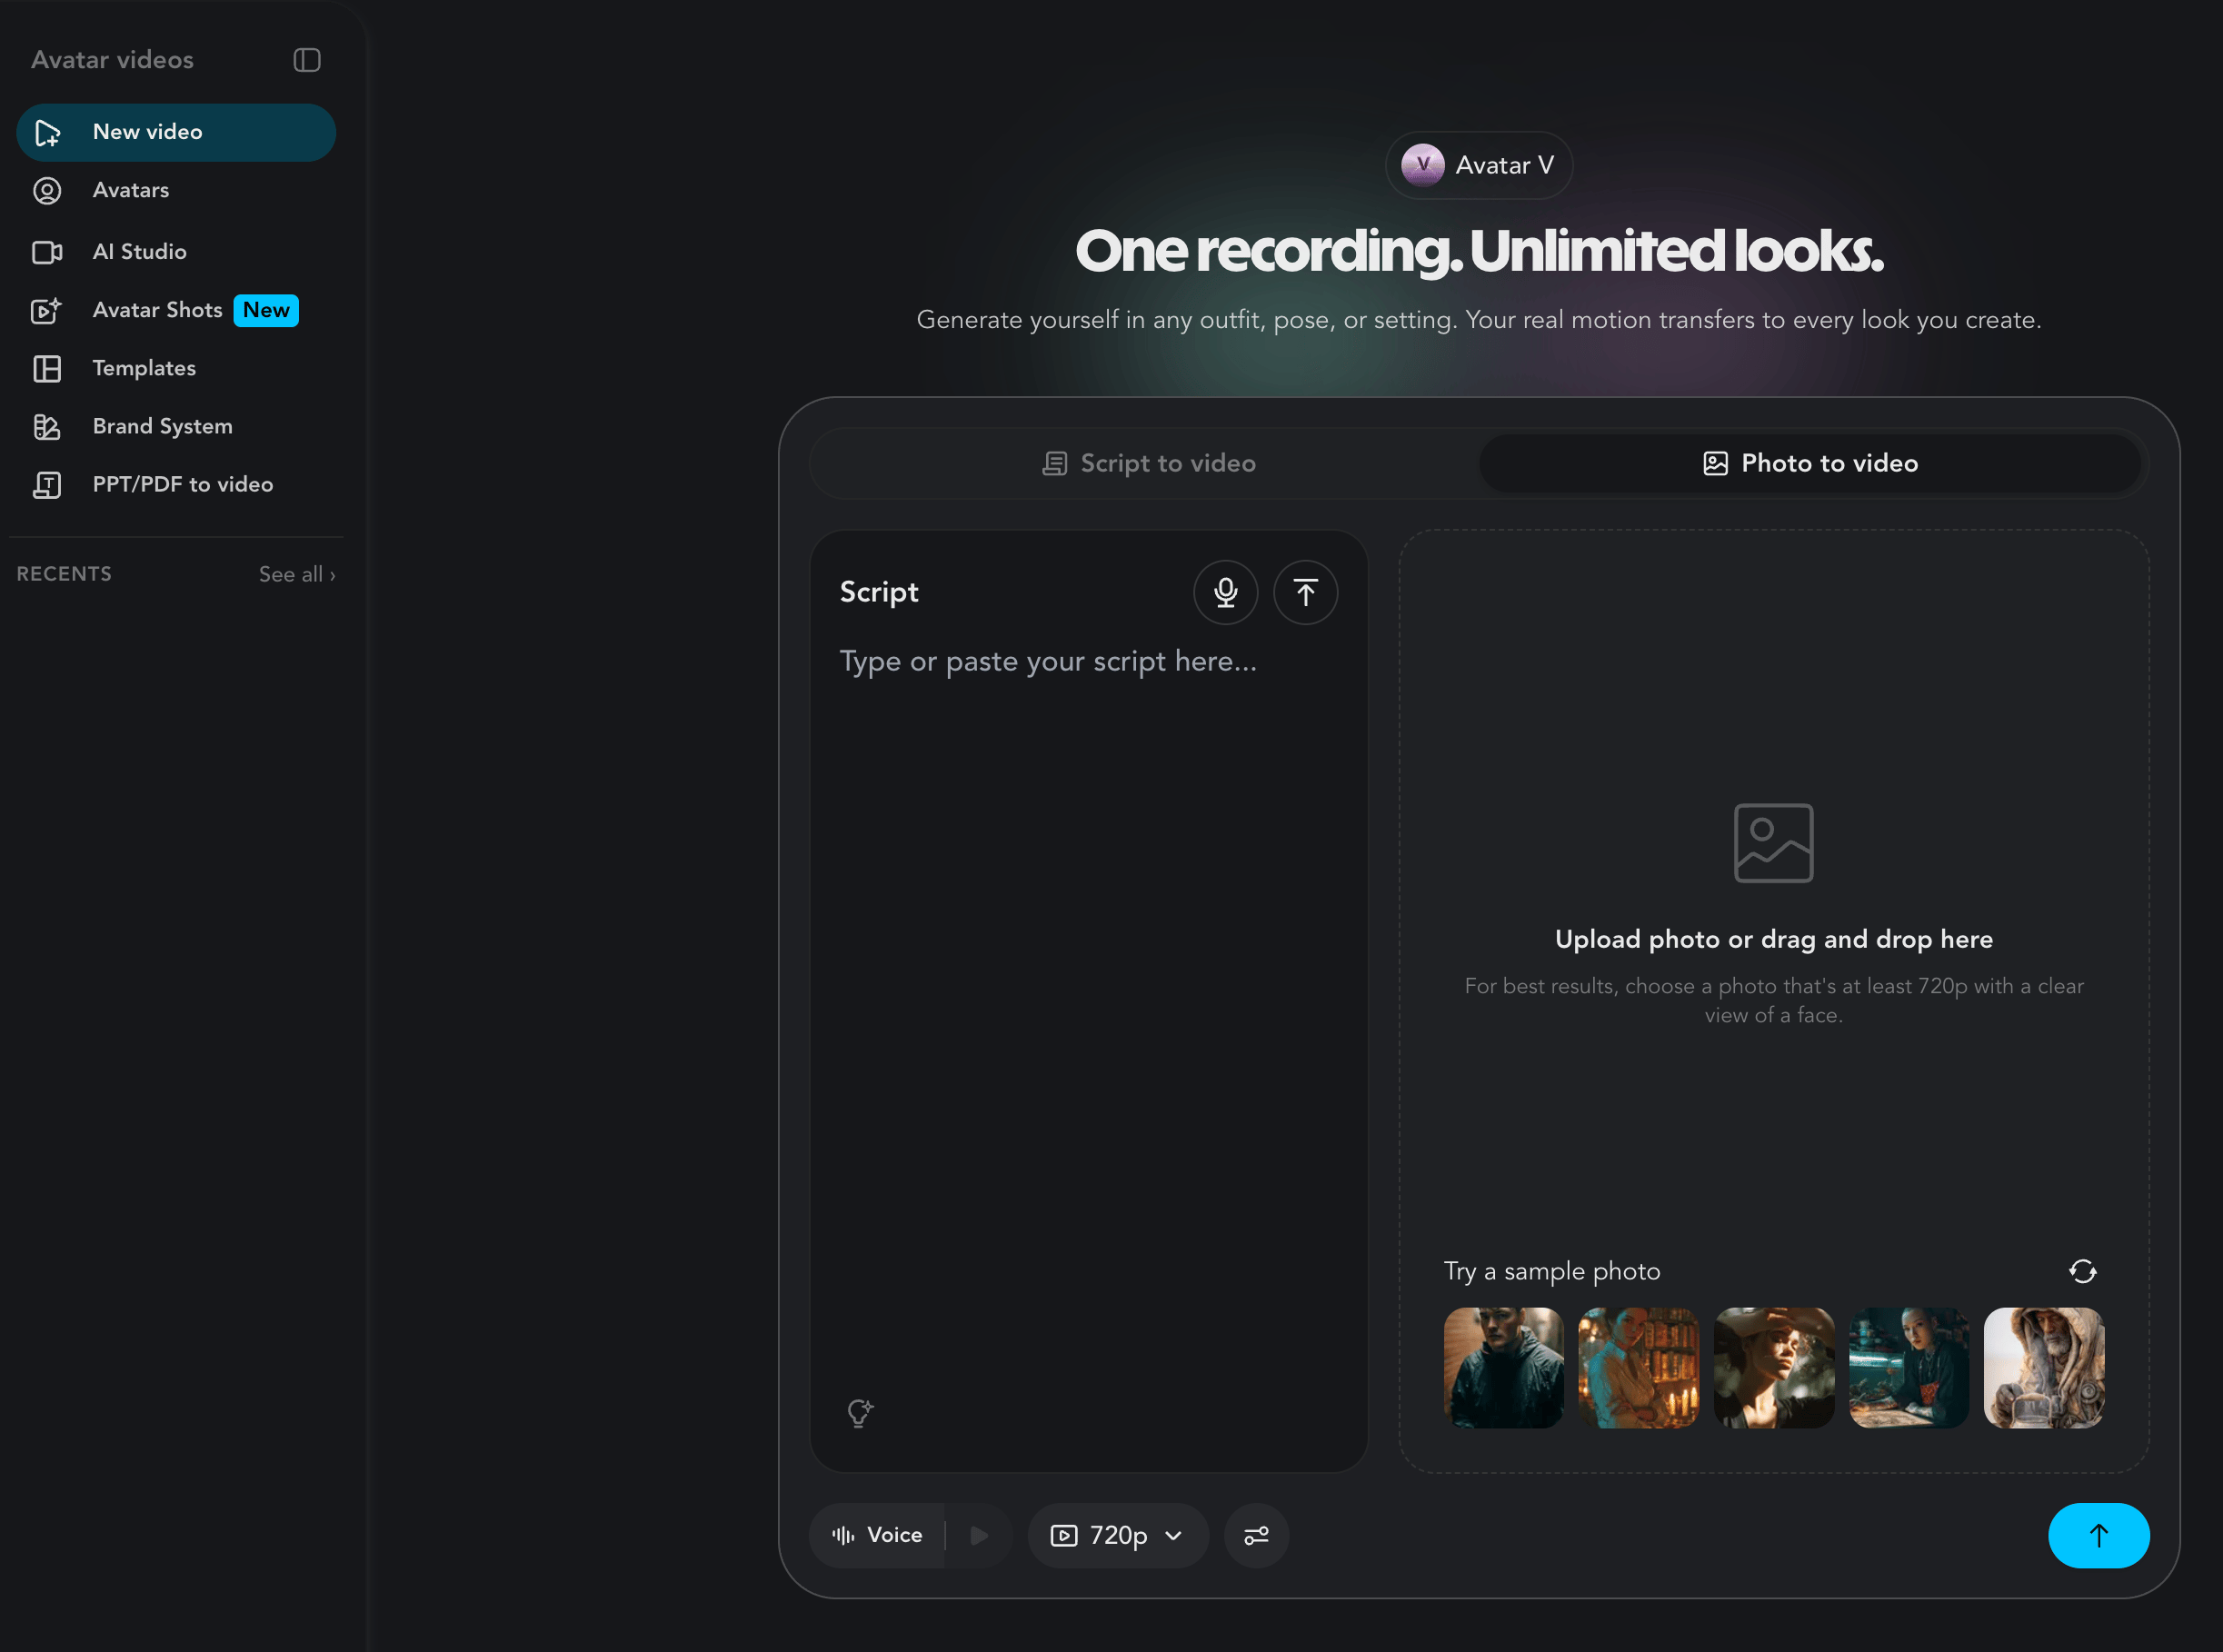Screen dimensions: 2223x1652
Task: Switch to Script to video tab
Action: point(1148,463)
